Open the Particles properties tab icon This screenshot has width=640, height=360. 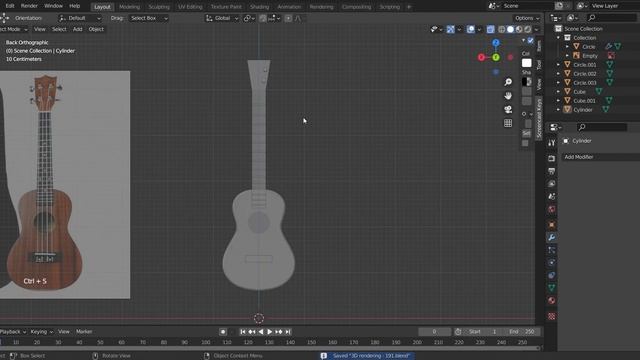(x=551, y=250)
